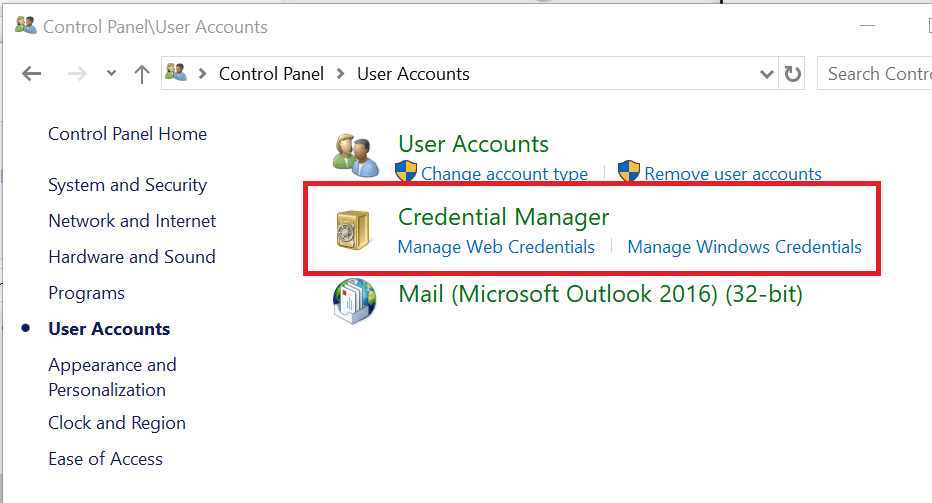Expand the recent locations dropdown arrow
932x503 pixels.
click(x=111, y=74)
